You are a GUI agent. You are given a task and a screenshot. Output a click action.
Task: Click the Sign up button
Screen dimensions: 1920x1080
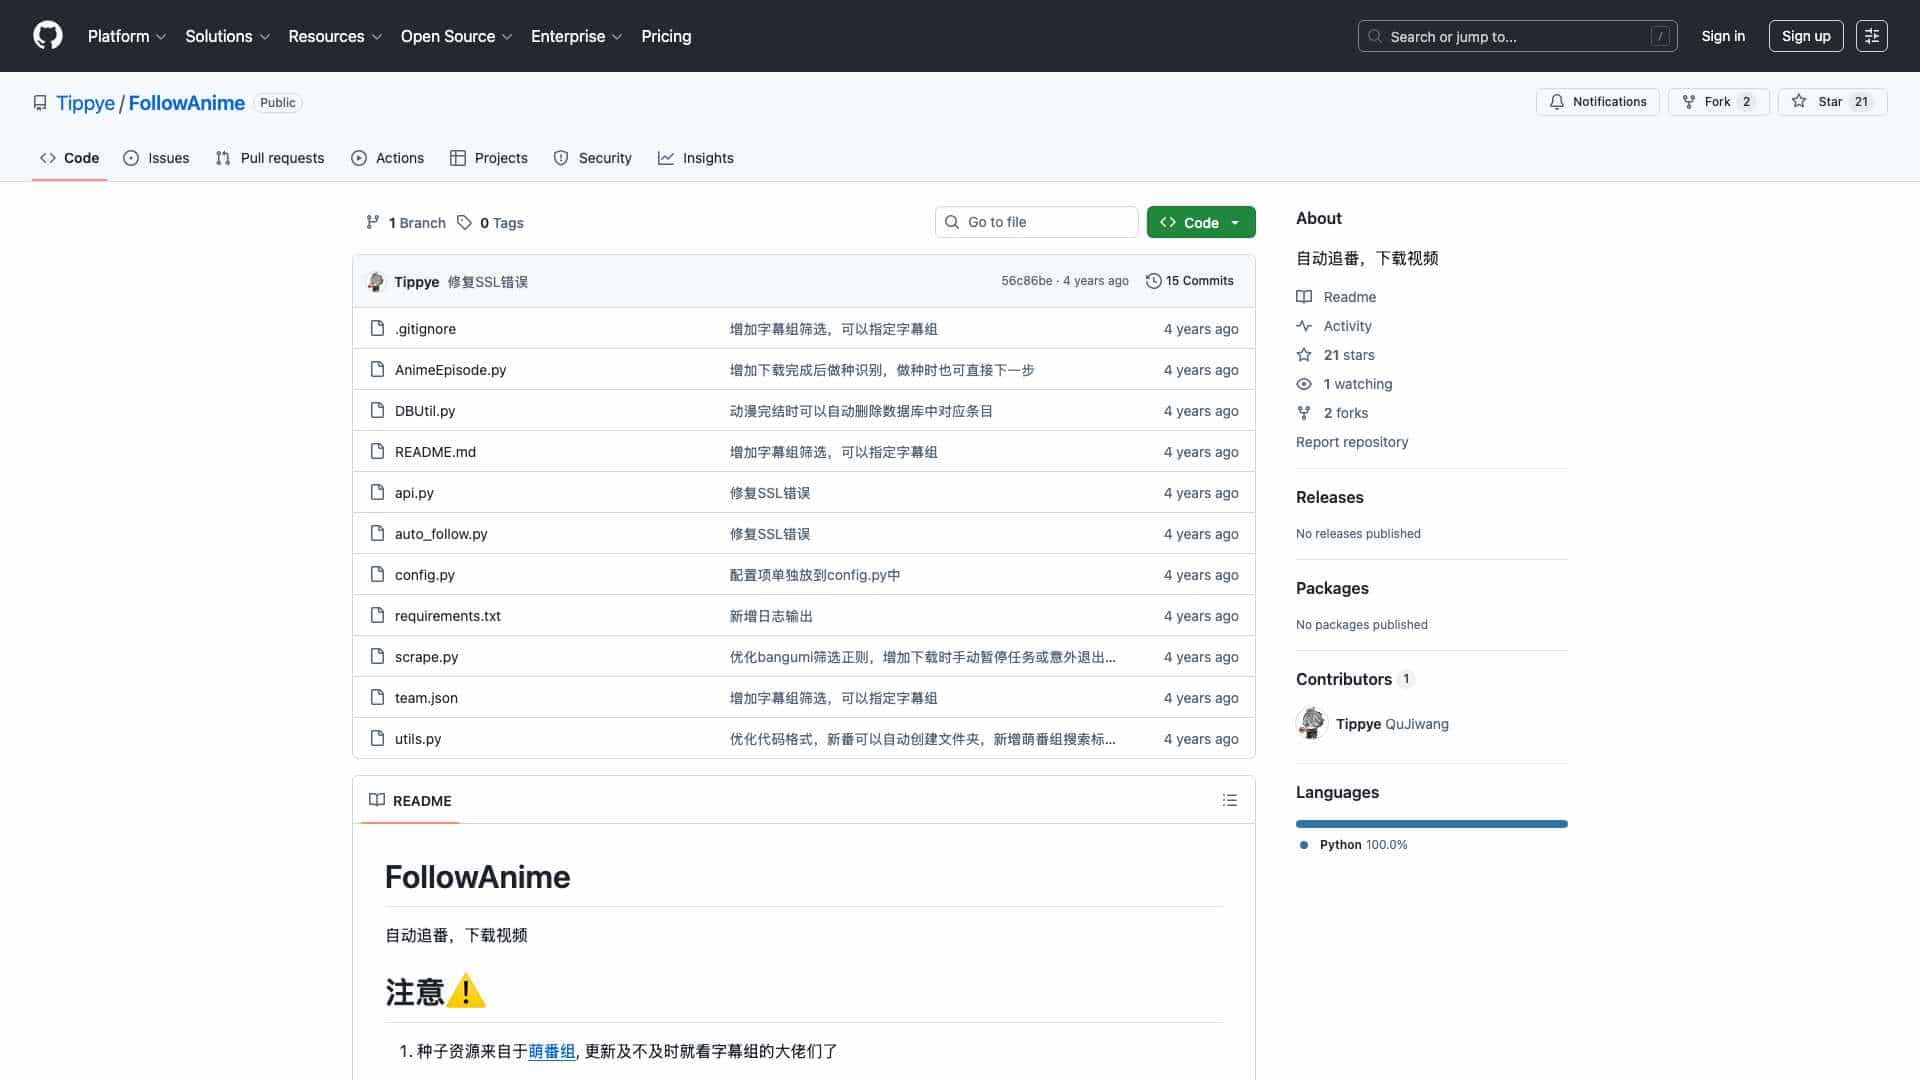point(1806,36)
